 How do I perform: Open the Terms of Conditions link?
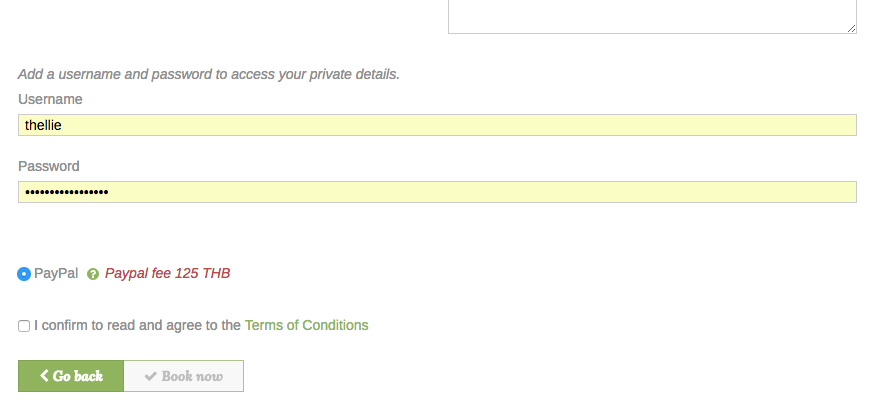tap(306, 325)
